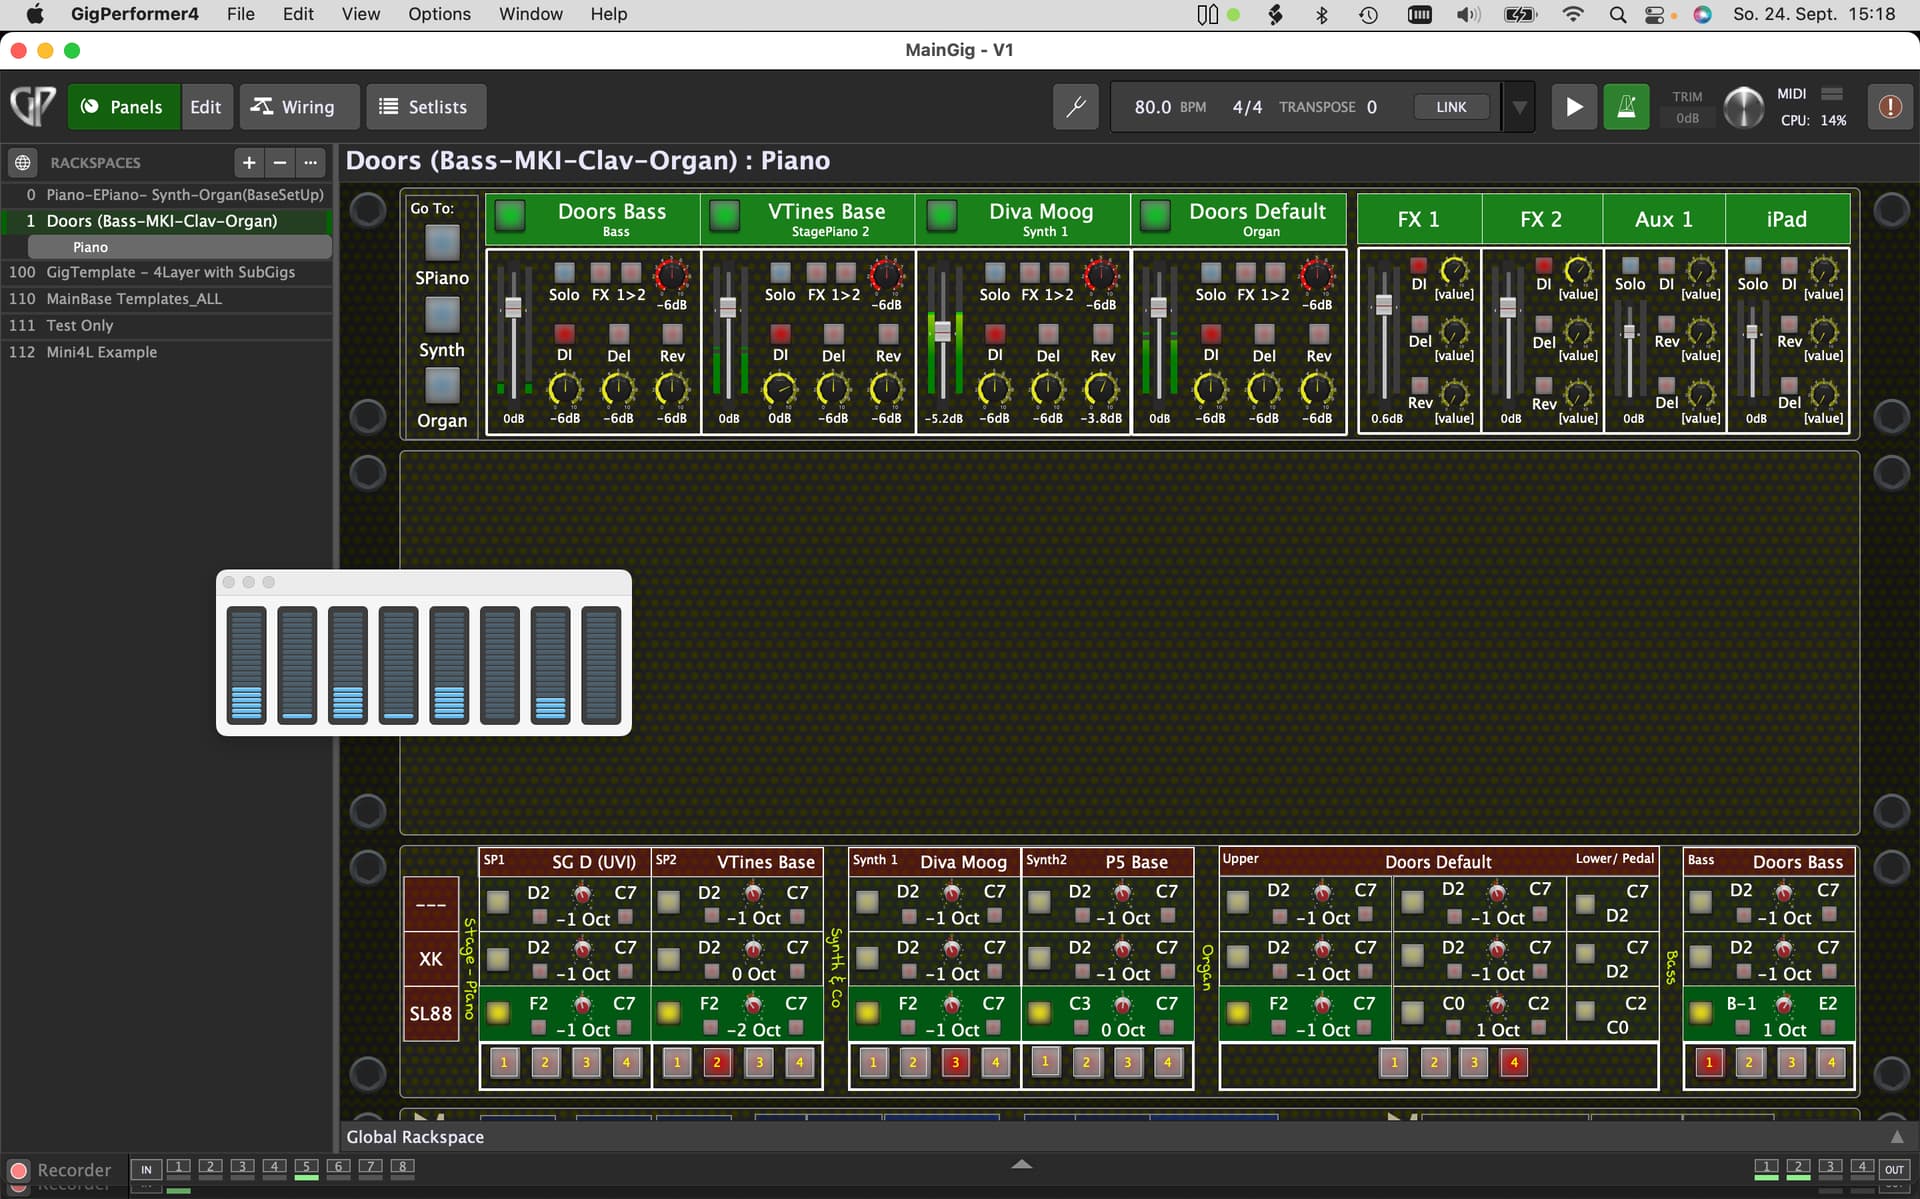
Task: Add a rackspace with the plus button
Action: tap(249, 162)
